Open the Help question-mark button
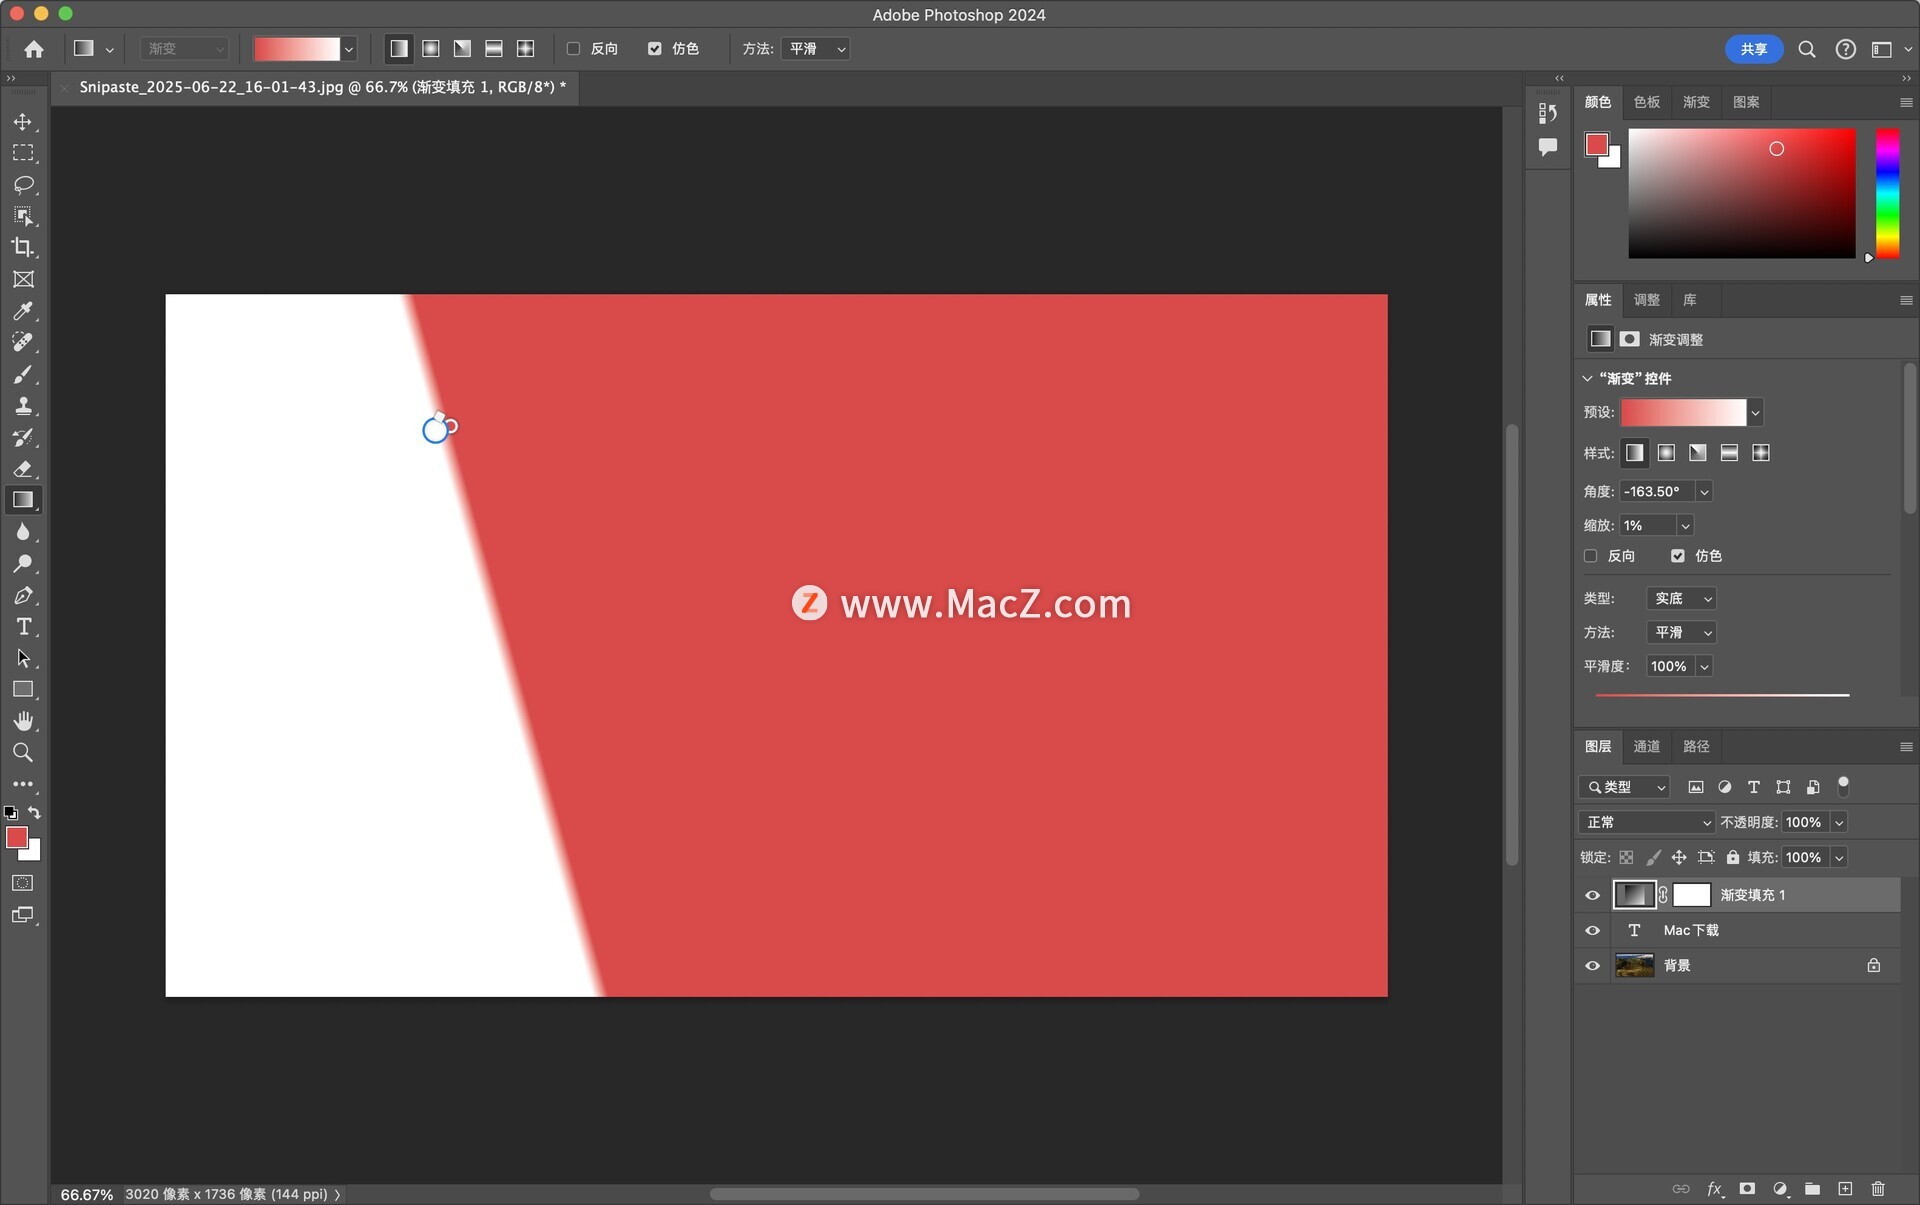 coord(1845,49)
